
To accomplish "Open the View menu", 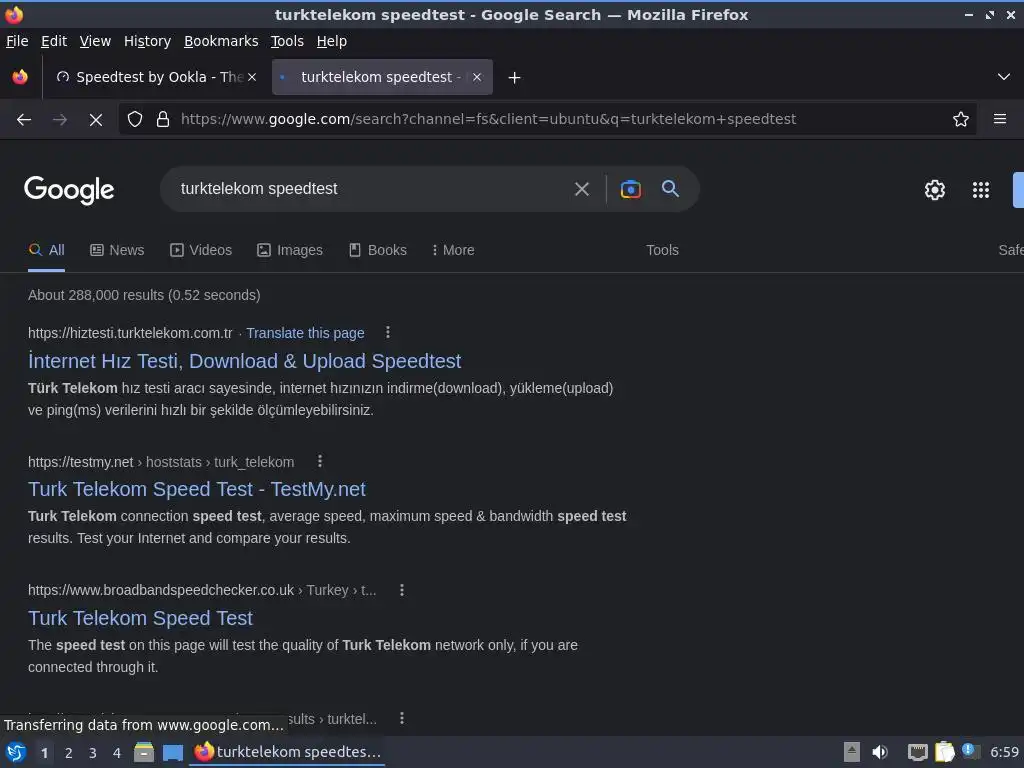I will (x=95, y=41).
